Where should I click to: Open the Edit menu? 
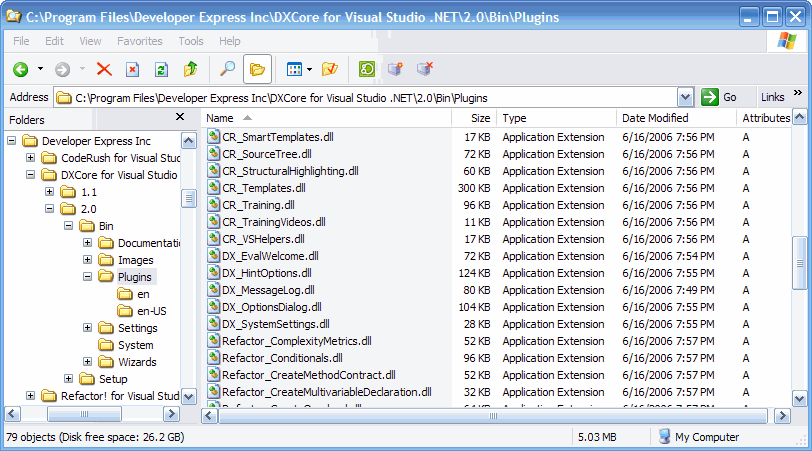[x=54, y=41]
